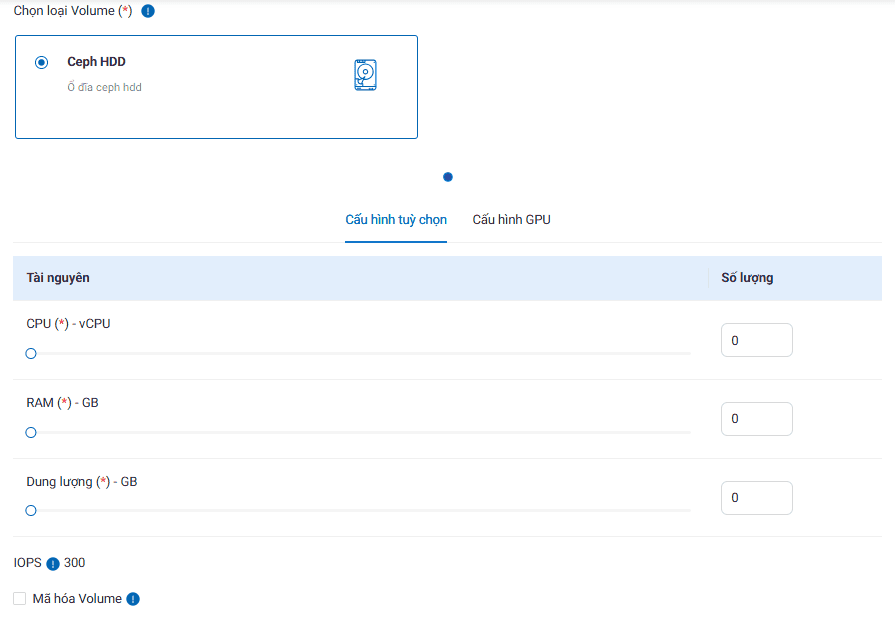Switch to the Cấu hình tuỳ chọn tab

[x=396, y=220]
